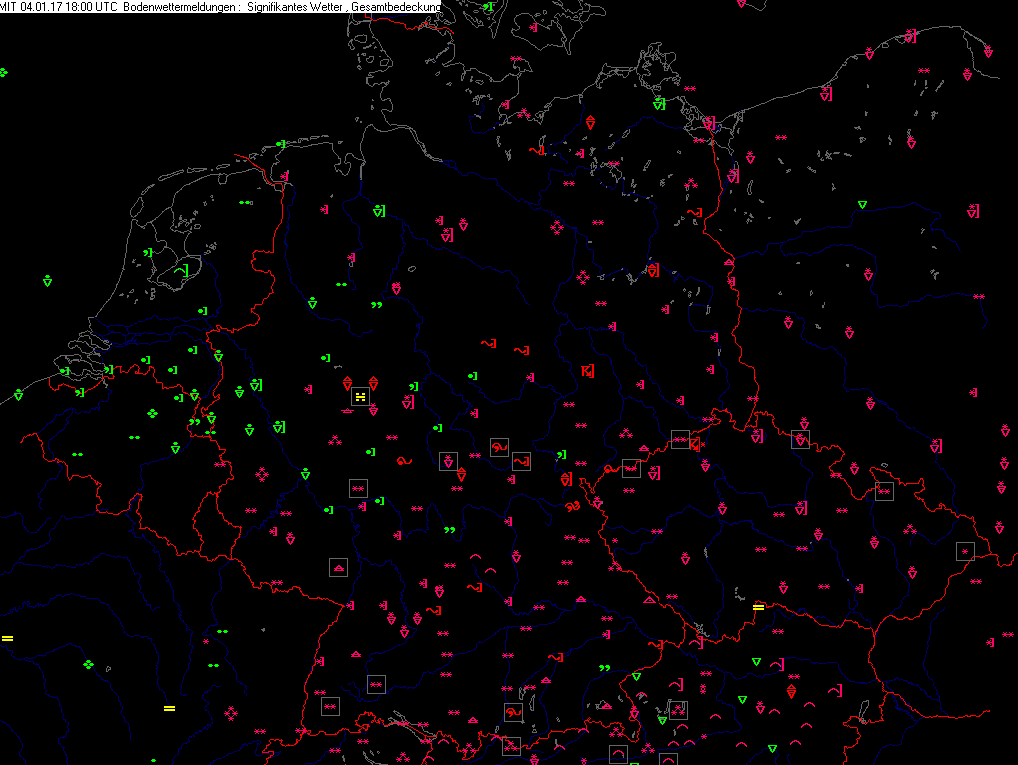Click the boxed single pink snowflake marker

(965, 552)
